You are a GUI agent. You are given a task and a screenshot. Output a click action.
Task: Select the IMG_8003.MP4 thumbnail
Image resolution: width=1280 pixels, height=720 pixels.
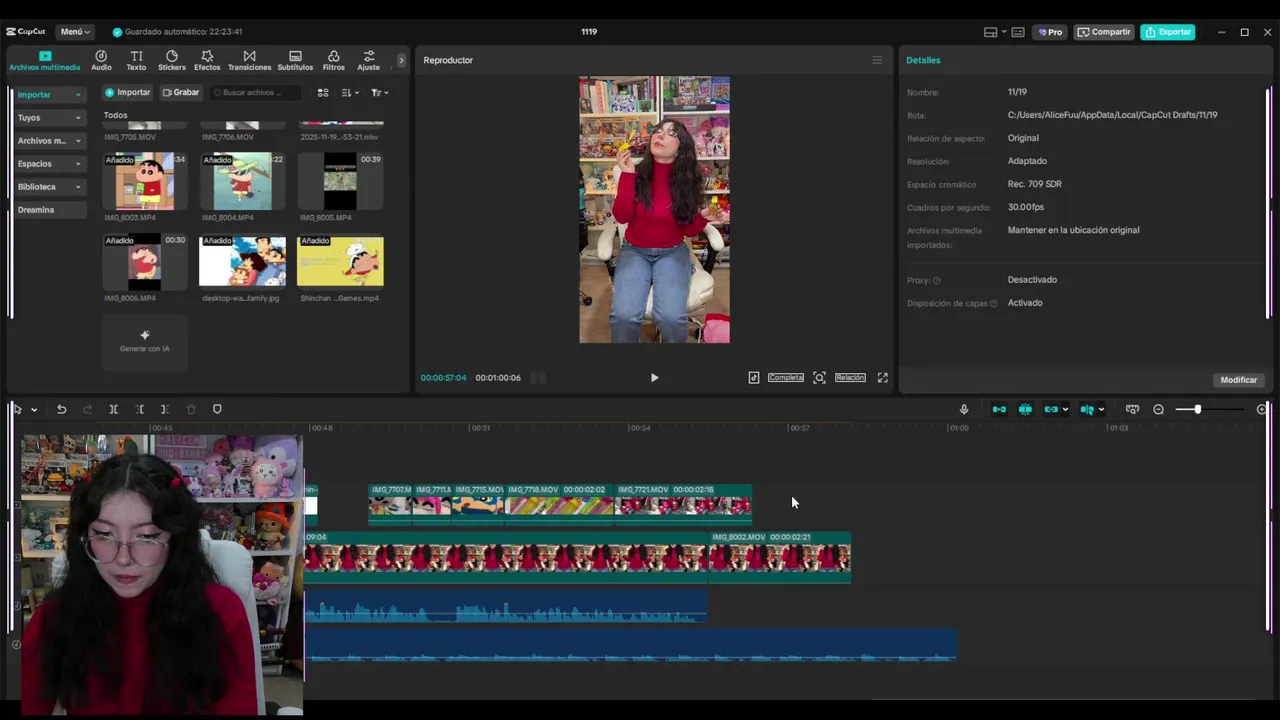click(144, 182)
